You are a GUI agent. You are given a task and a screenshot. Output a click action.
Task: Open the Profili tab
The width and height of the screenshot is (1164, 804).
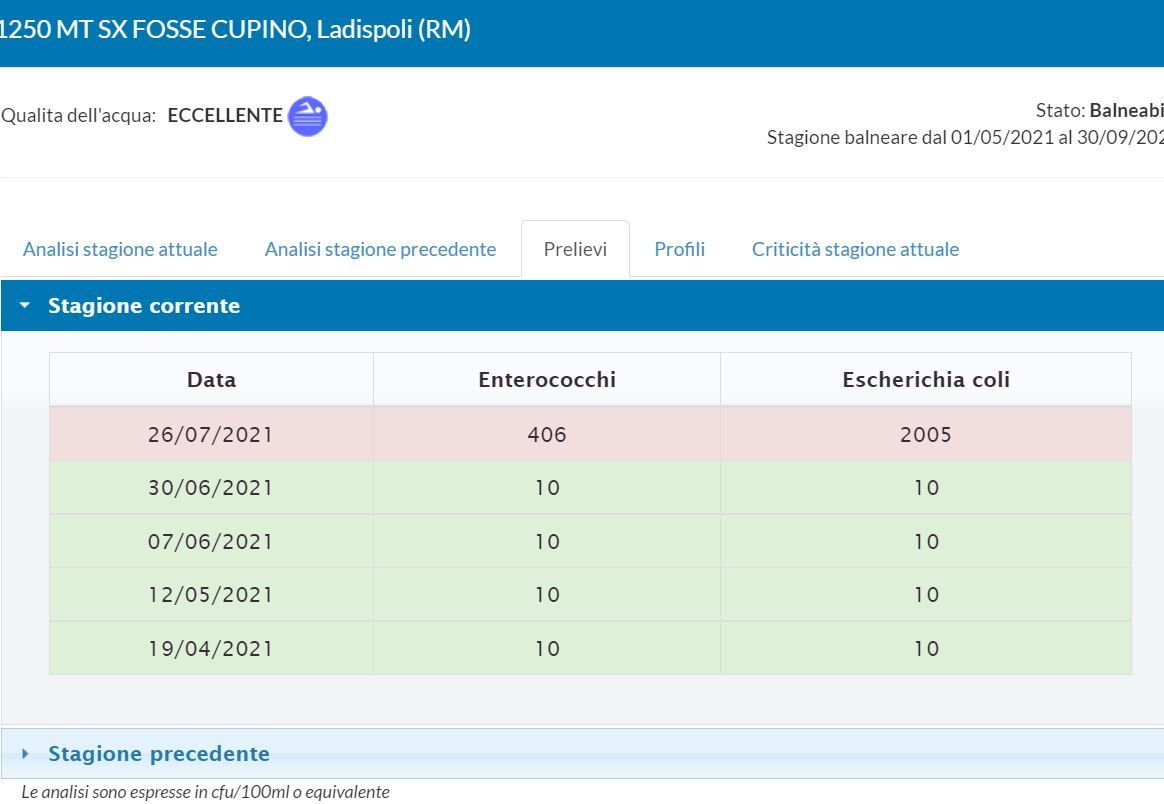click(679, 249)
